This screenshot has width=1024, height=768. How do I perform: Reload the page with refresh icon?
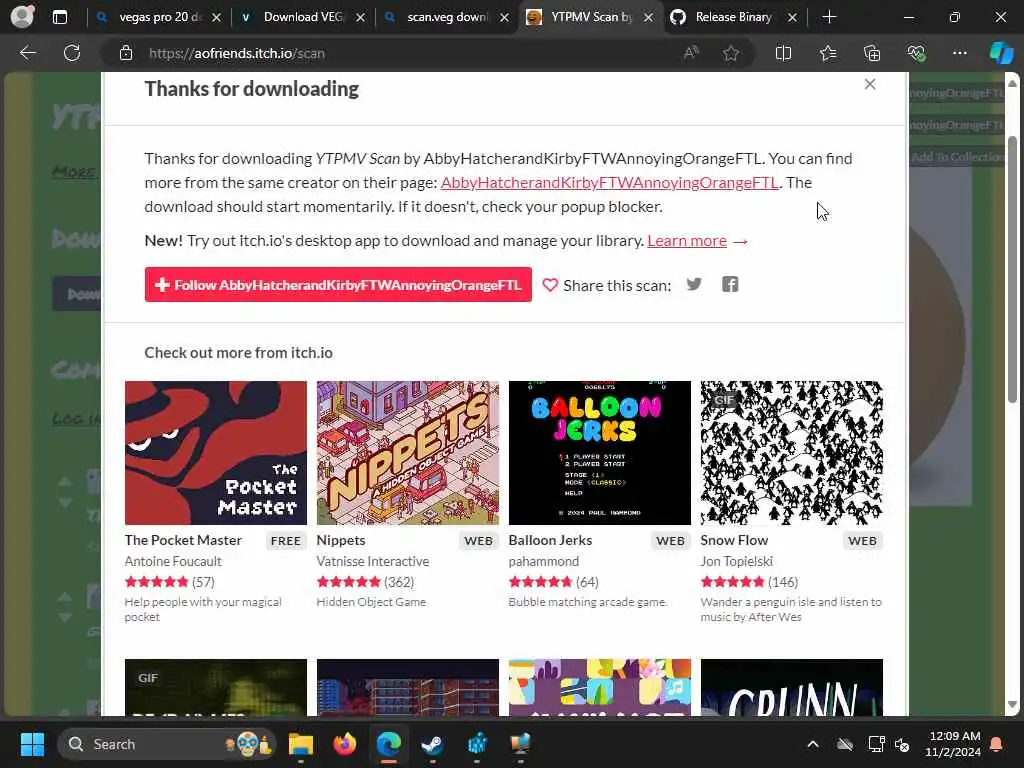coord(72,53)
